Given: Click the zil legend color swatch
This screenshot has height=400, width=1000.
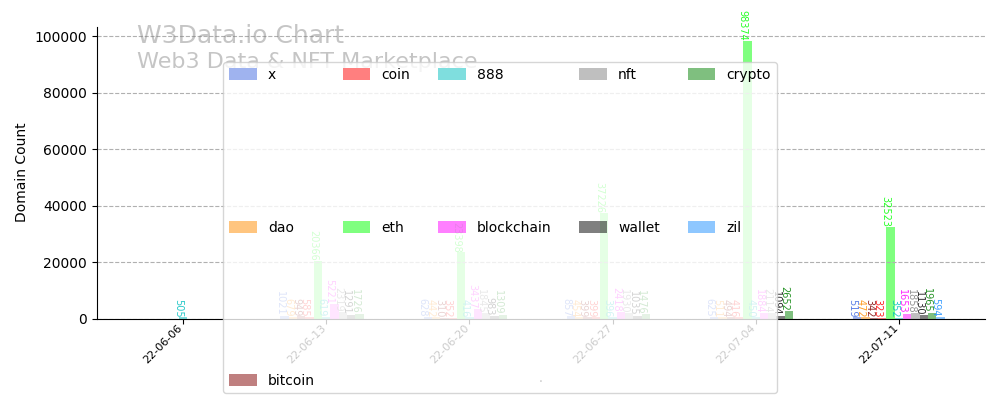Looking at the screenshot, I should click(702, 227).
